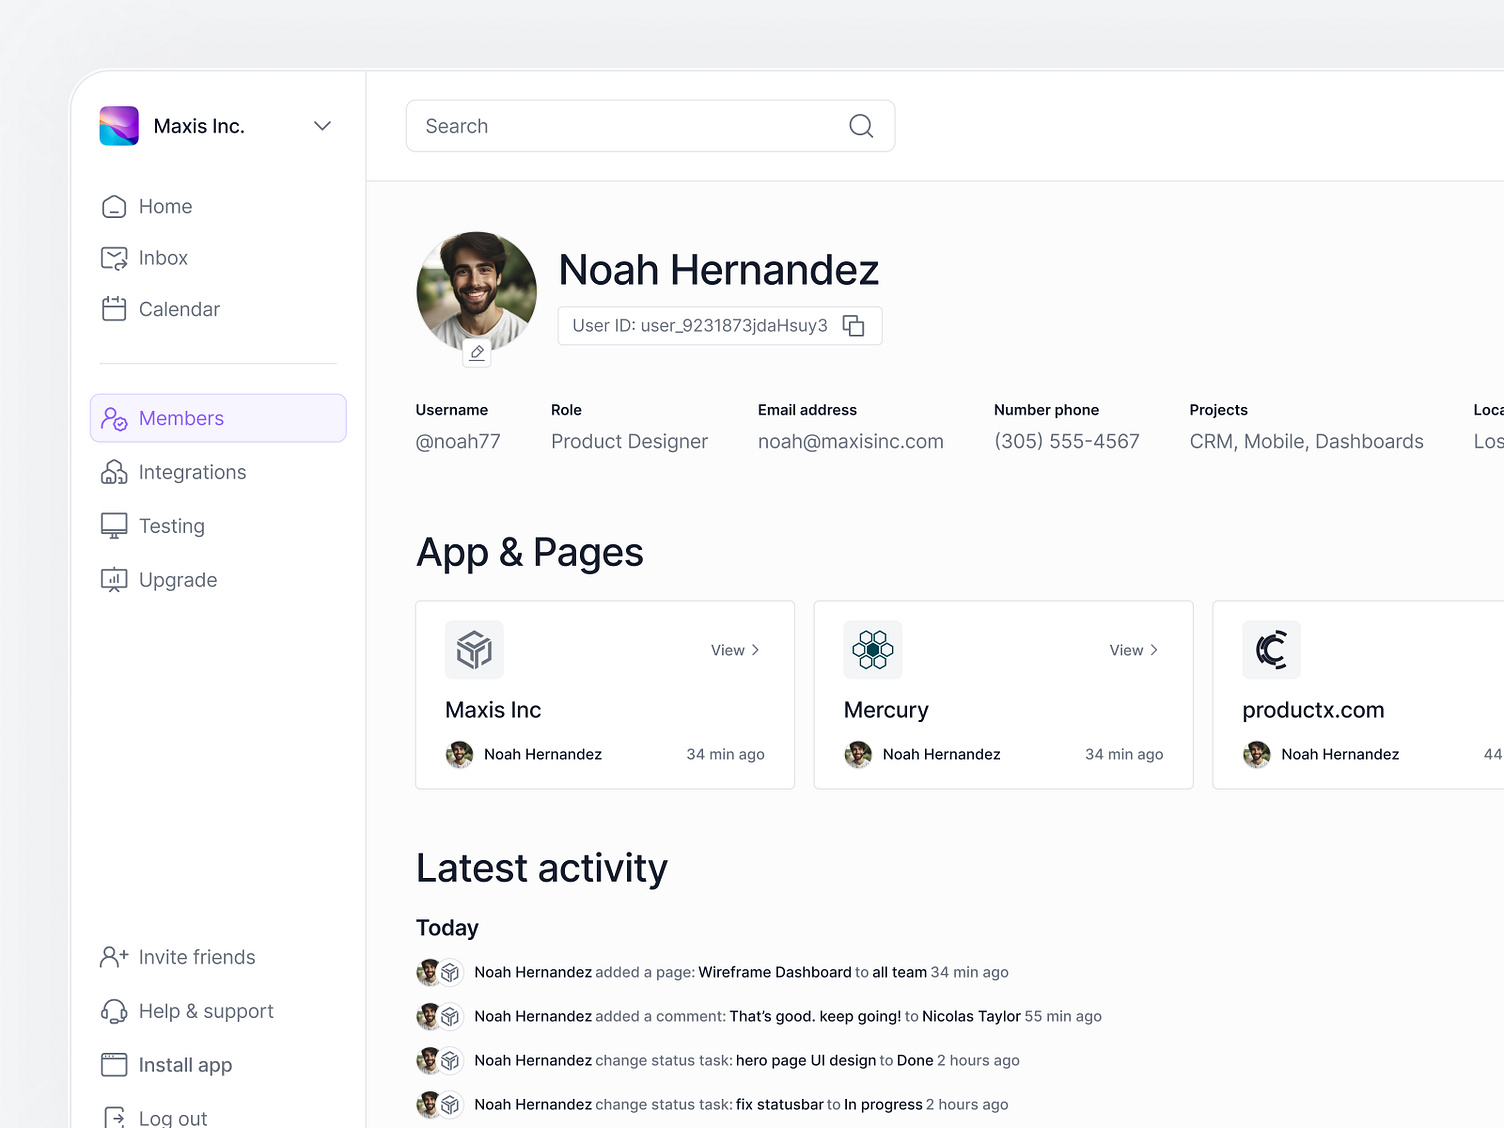Click the (305) 555-4567 phone number

(x=1067, y=441)
